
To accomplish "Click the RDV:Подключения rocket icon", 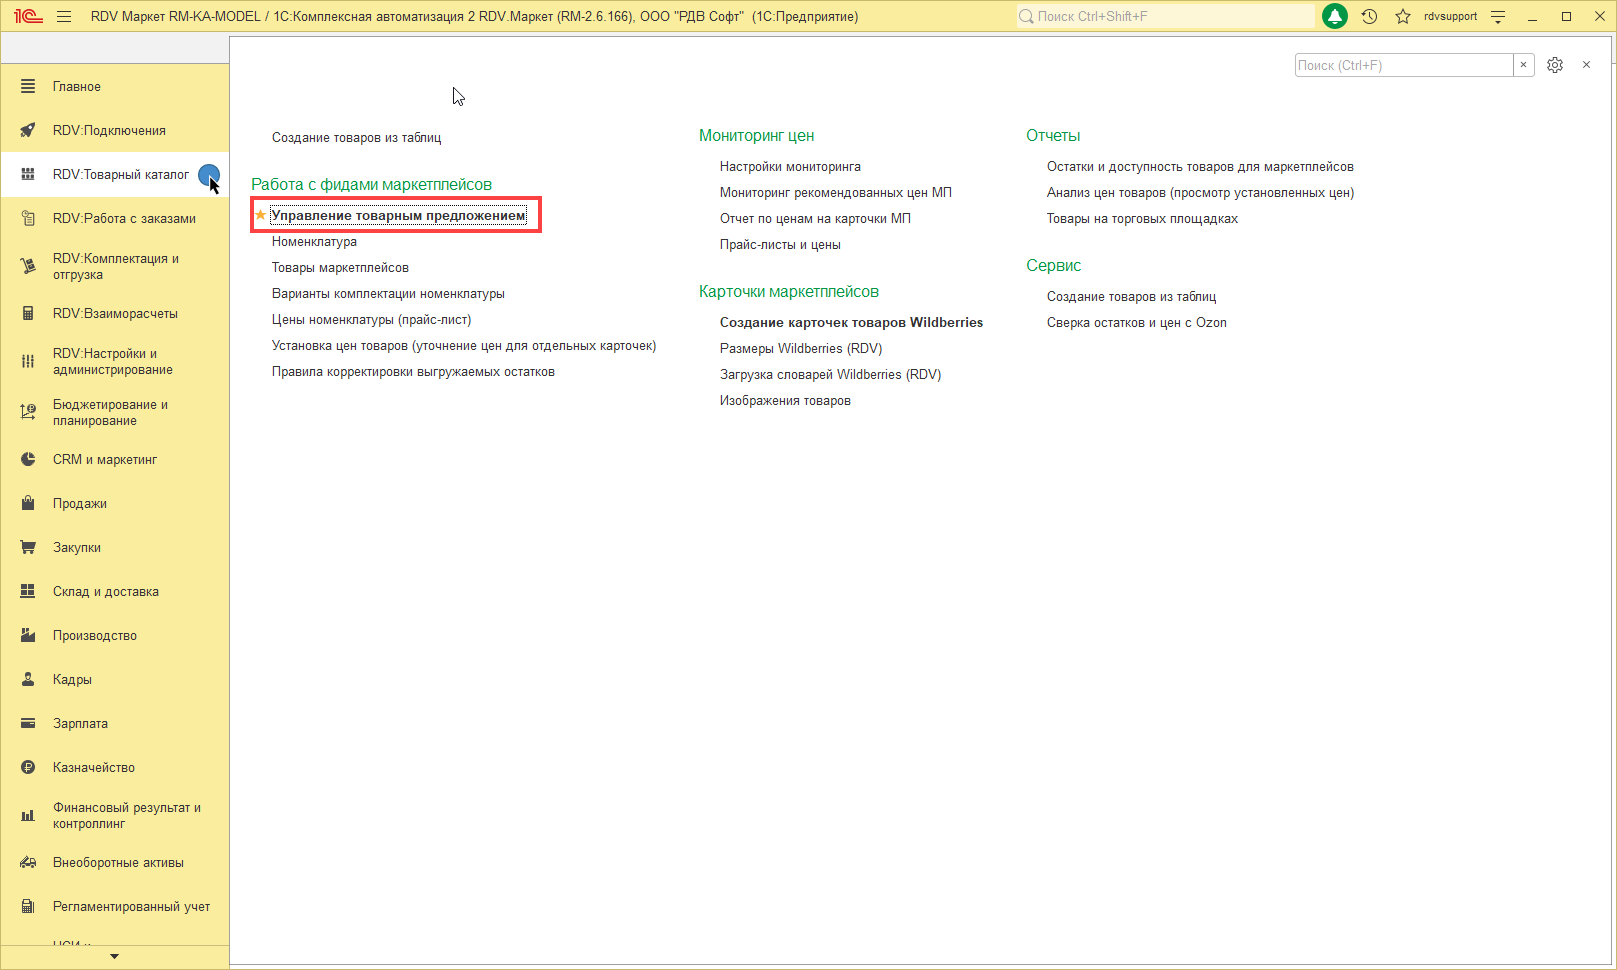I will [x=28, y=130].
